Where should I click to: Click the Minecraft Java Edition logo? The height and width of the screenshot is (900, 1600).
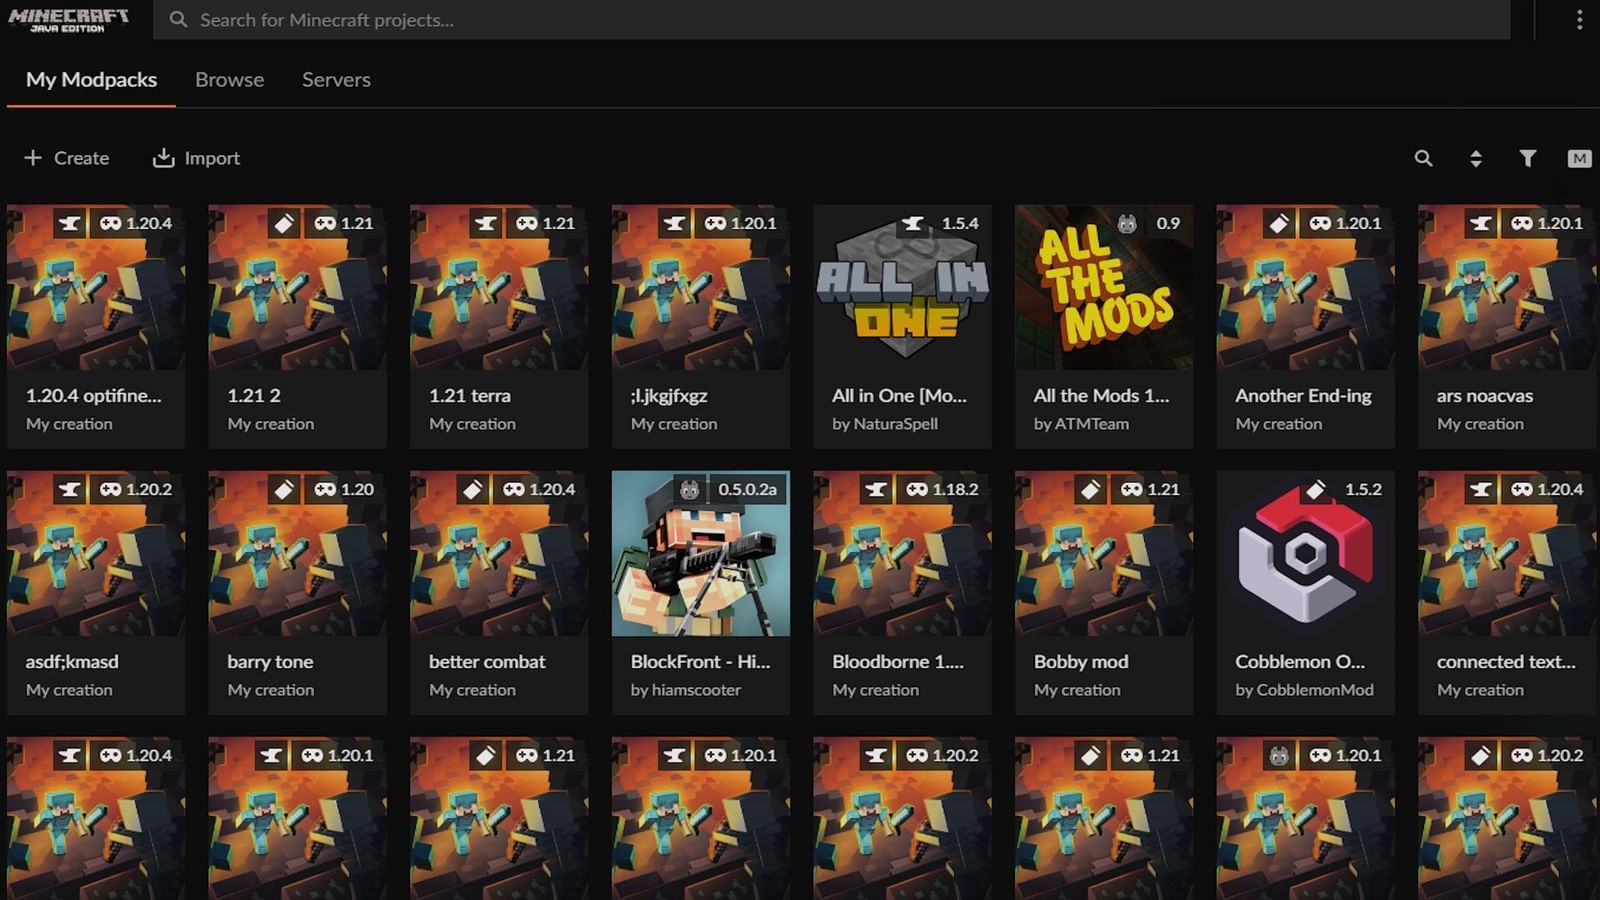[68, 20]
